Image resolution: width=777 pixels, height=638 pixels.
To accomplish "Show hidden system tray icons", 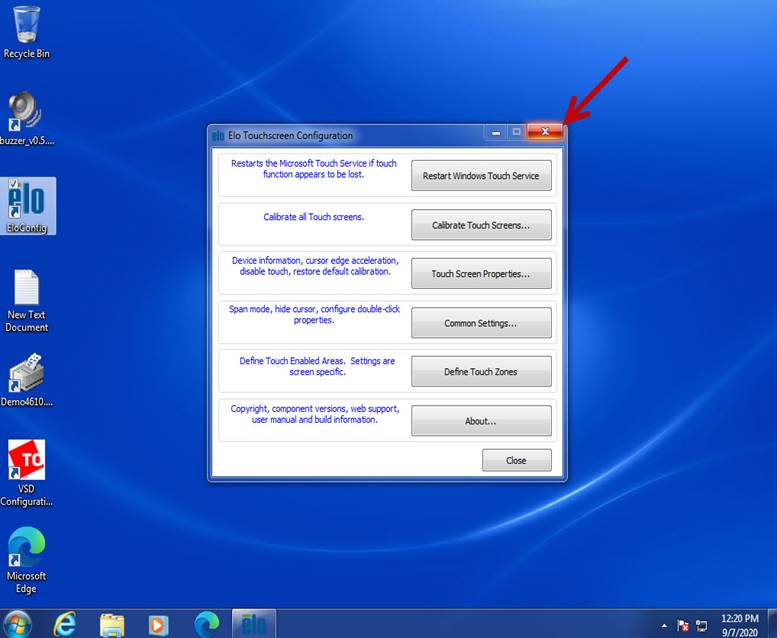I will 665,624.
